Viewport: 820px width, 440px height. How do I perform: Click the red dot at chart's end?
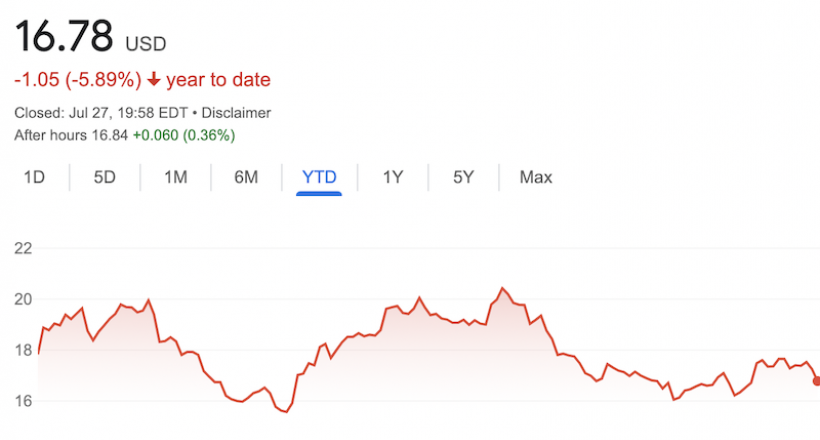[816, 381]
